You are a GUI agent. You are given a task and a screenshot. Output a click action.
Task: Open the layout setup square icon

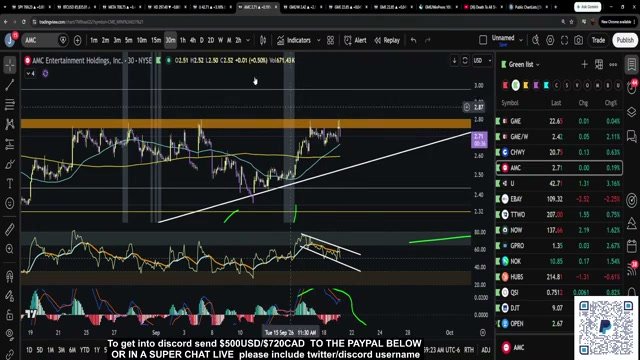483,40
